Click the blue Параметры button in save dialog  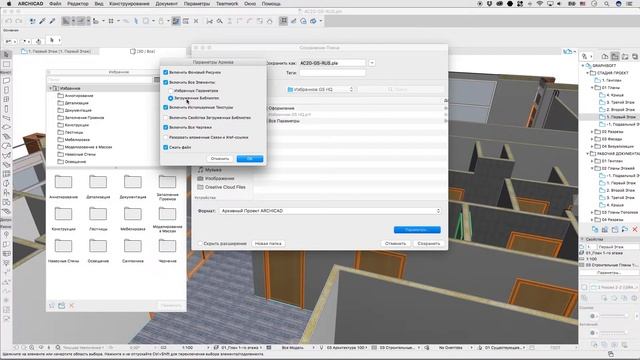(417, 230)
